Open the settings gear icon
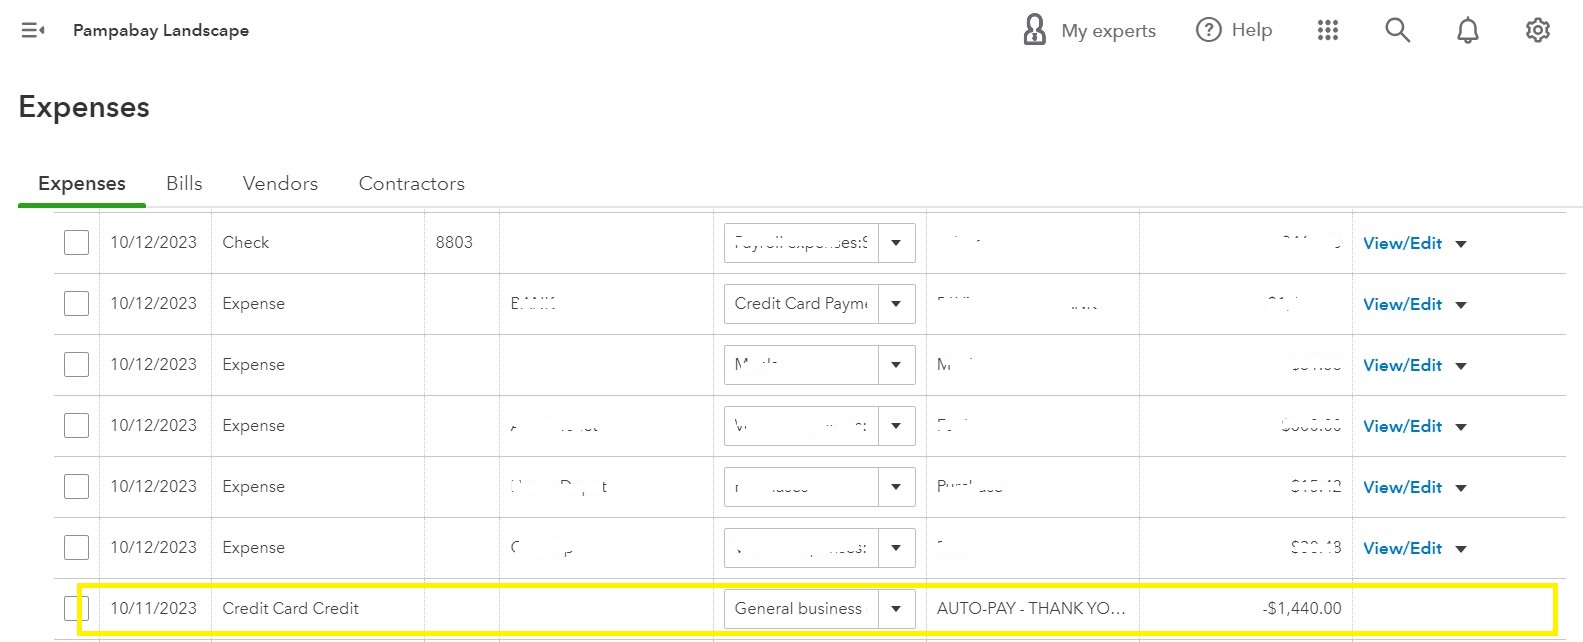This screenshot has width=1583, height=642. point(1537,30)
